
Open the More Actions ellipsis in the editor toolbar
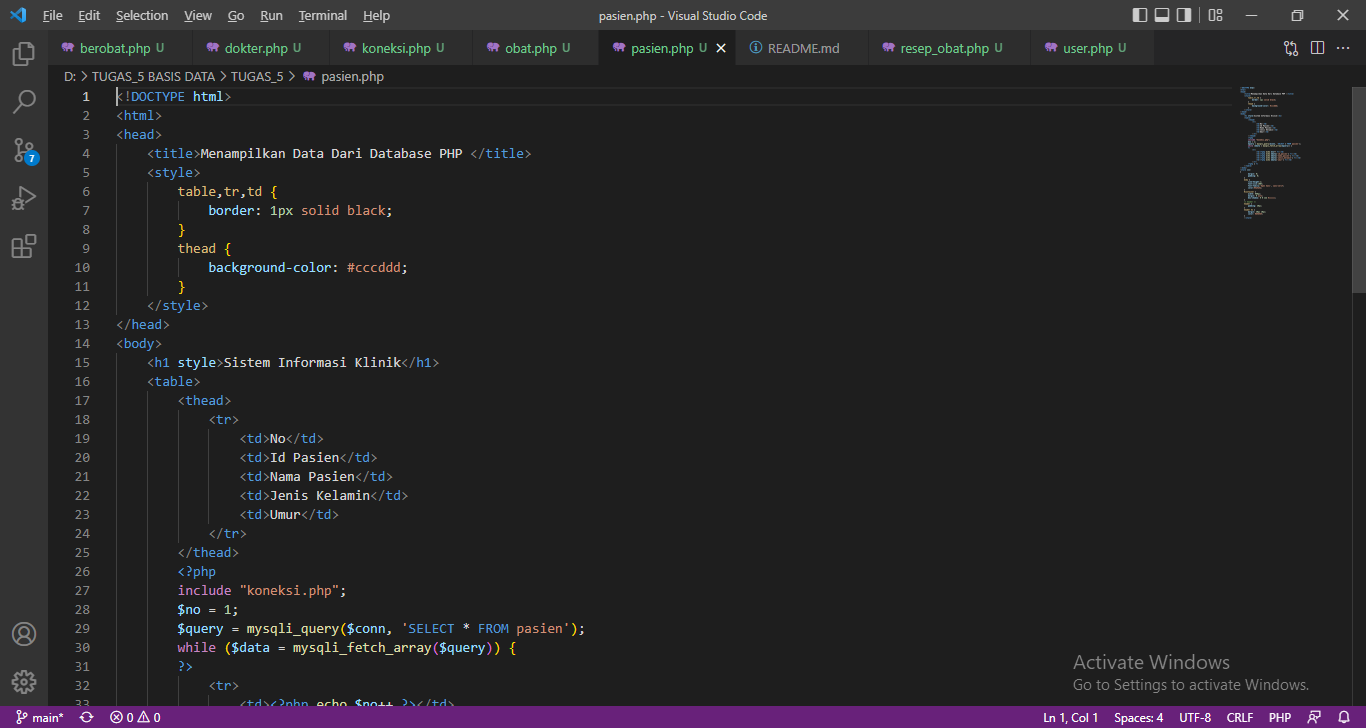(1343, 46)
